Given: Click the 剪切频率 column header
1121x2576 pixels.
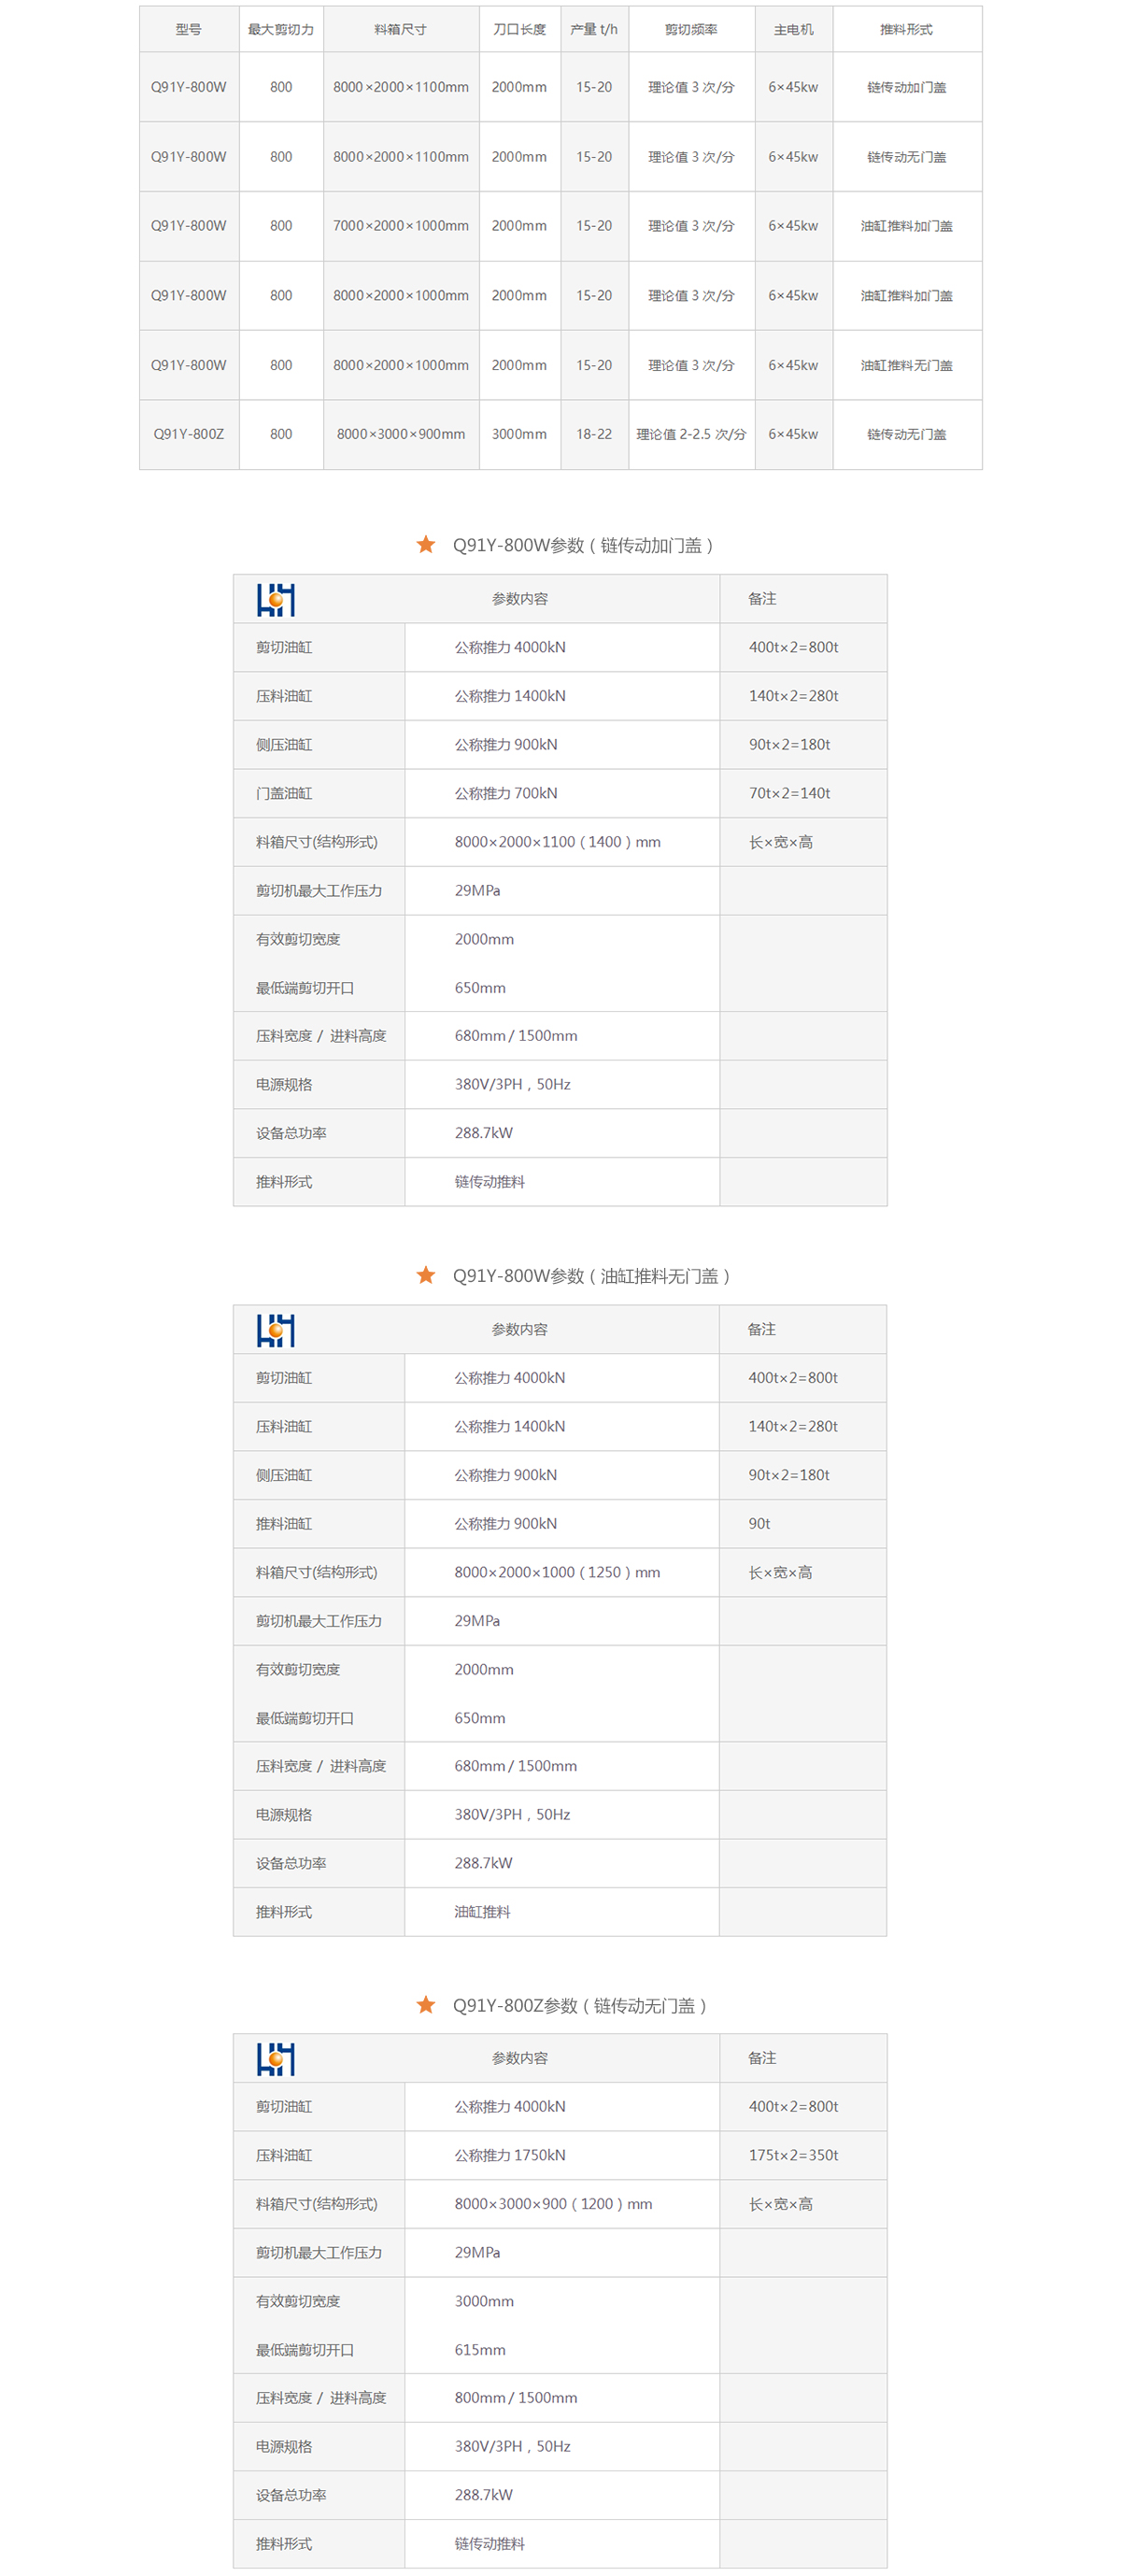Looking at the screenshot, I should pyautogui.click(x=691, y=30).
